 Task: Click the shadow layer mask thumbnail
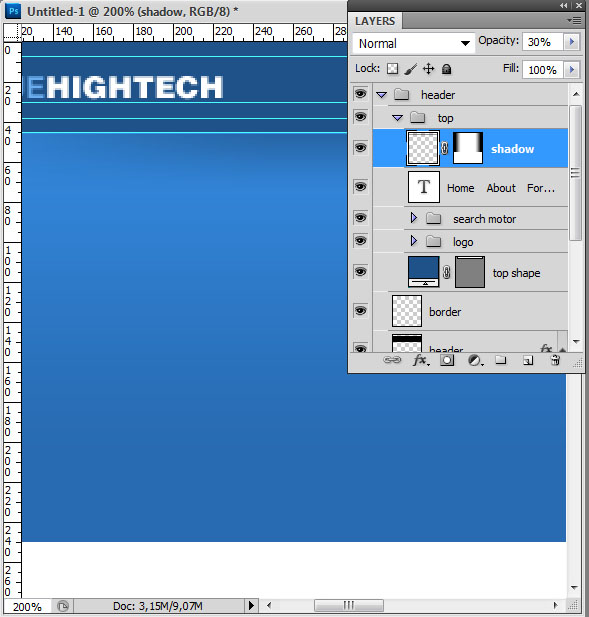[x=468, y=148]
